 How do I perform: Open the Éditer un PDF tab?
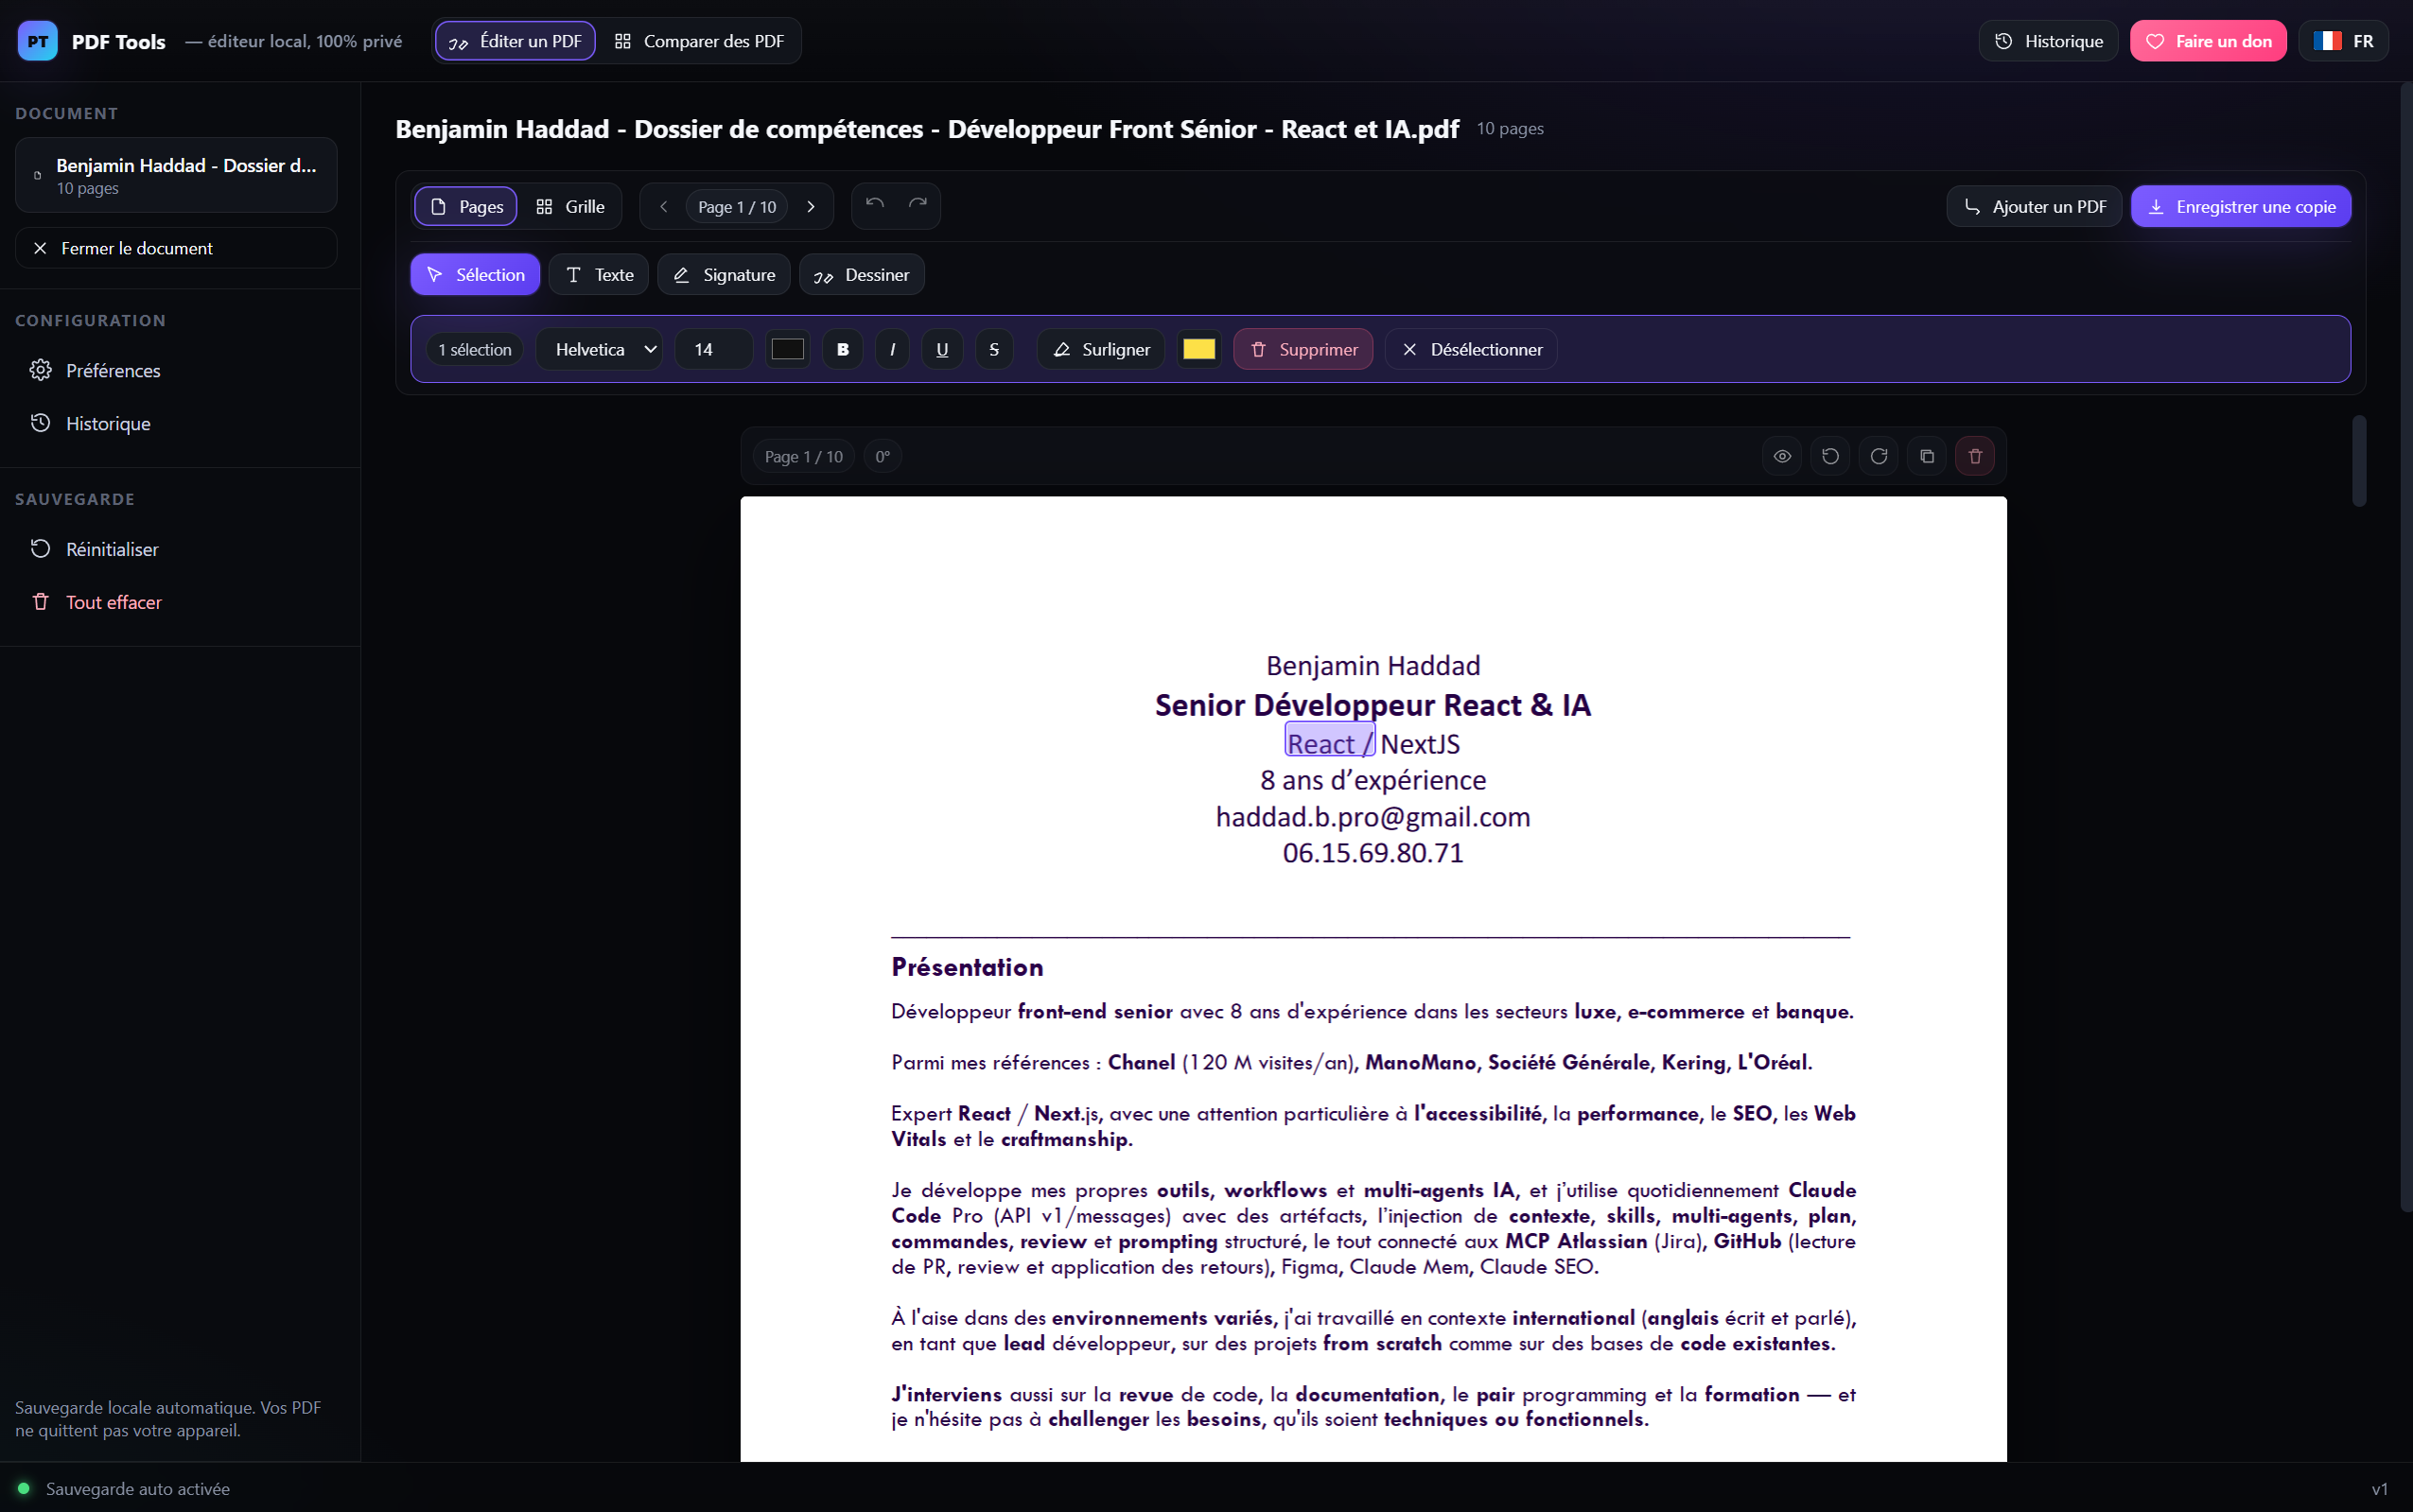(515, 41)
